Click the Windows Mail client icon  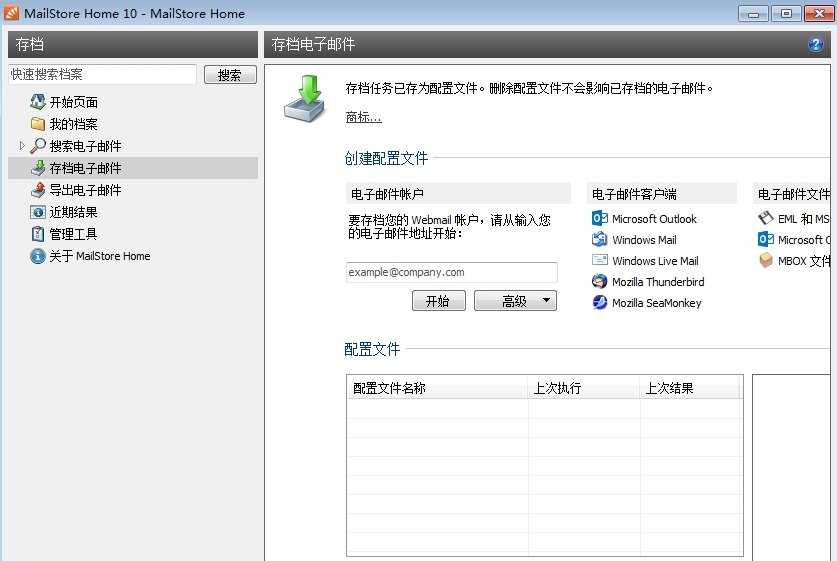point(599,240)
